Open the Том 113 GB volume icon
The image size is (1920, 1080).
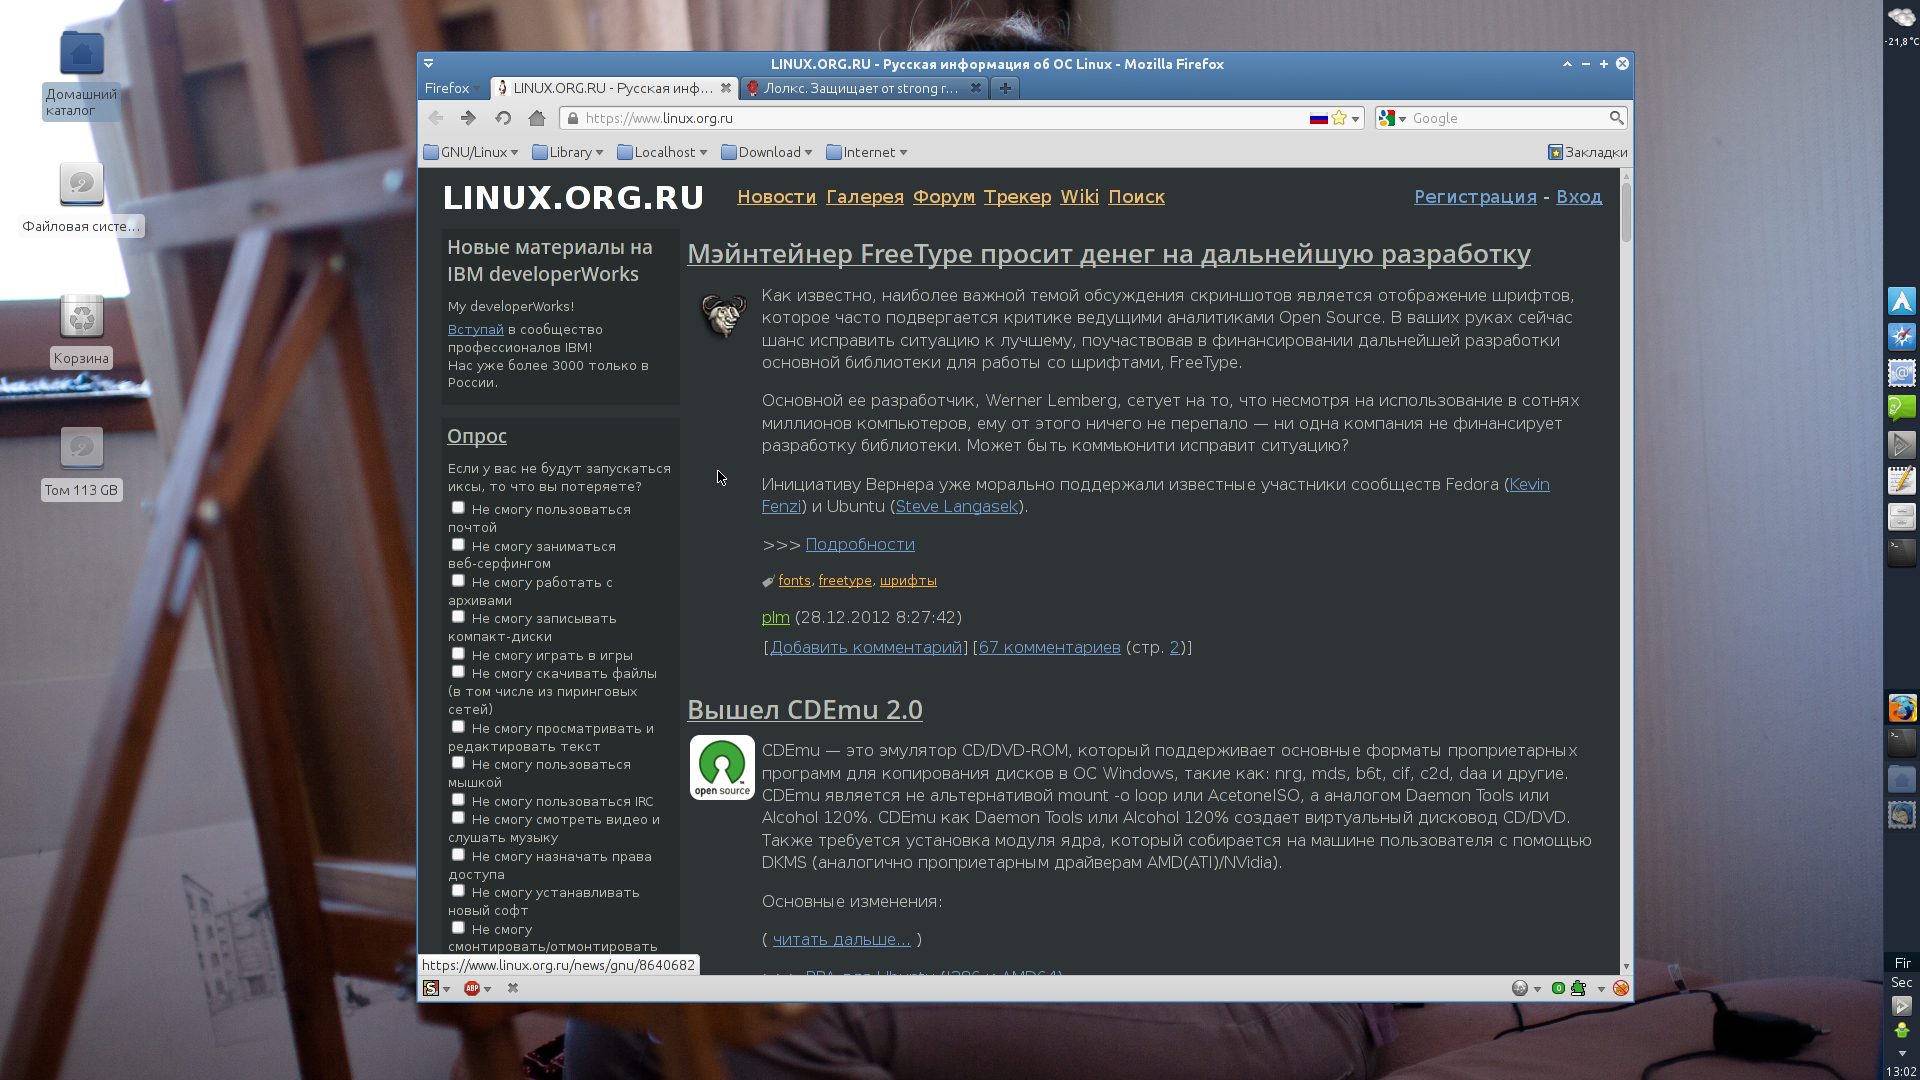click(x=81, y=463)
